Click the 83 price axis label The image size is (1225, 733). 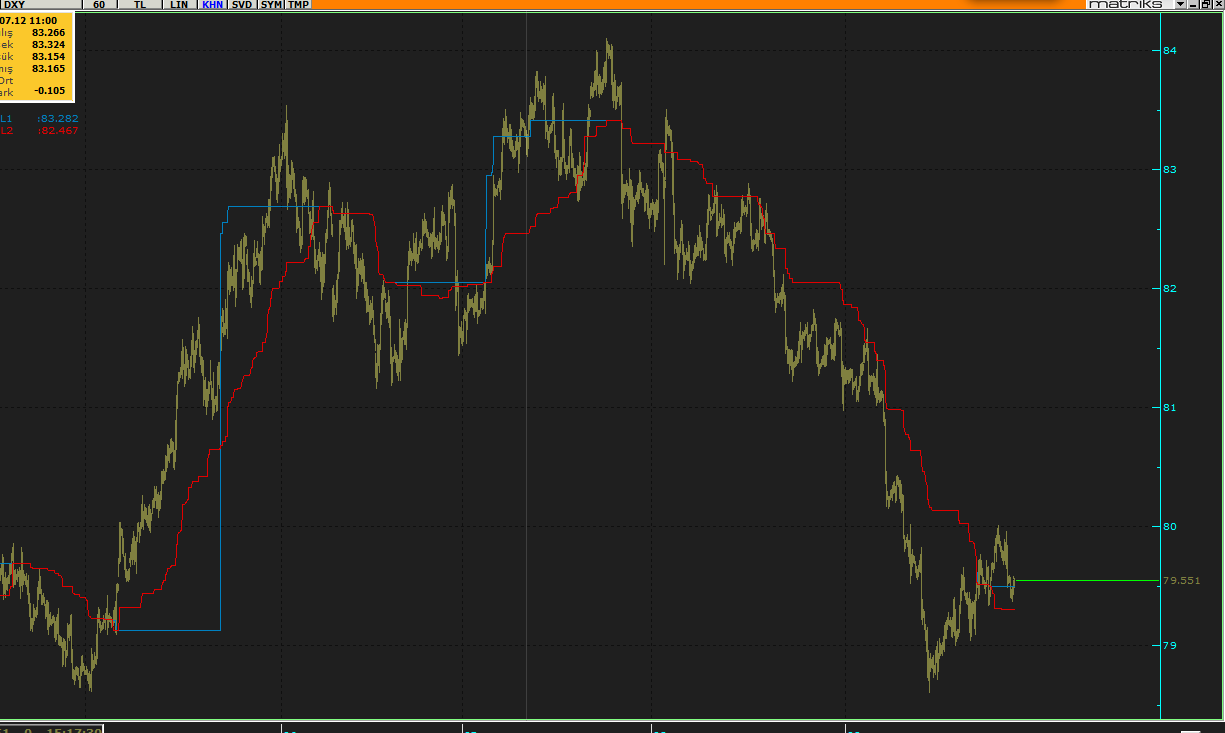(1169, 169)
